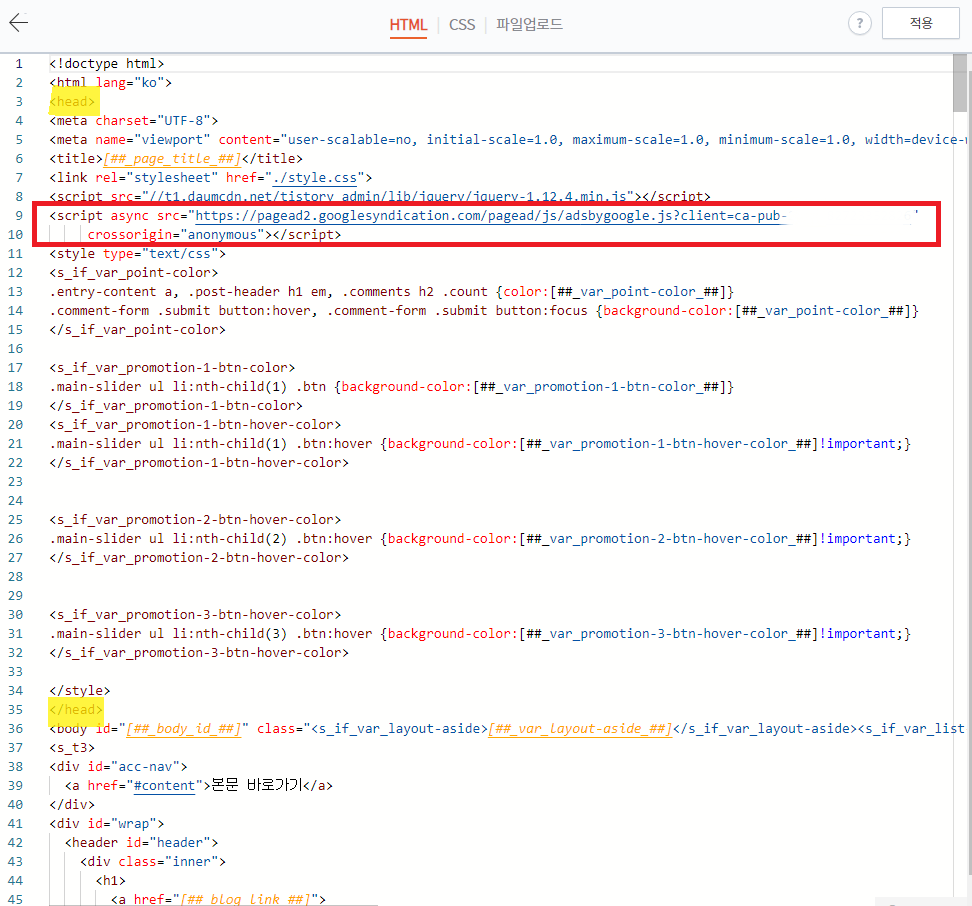Click the <div id="acc-nav"> line
972x906 pixels.
[x=118, y=767]
